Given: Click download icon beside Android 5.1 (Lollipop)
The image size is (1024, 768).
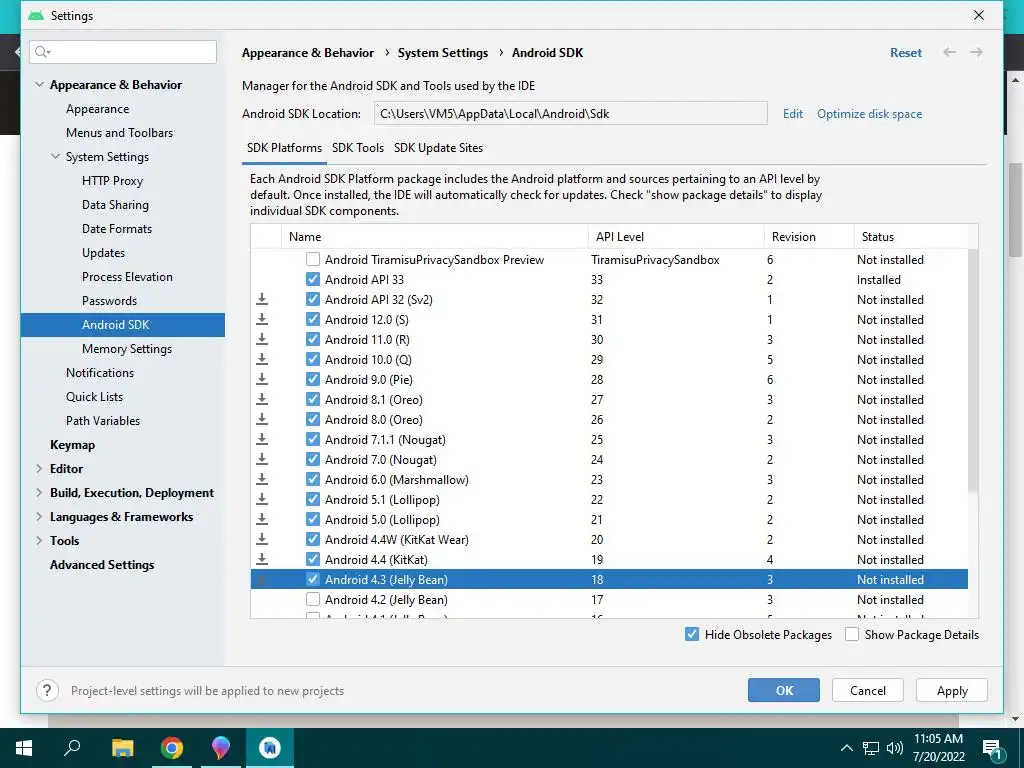Looking at the screenshot, I should tap(262, 500).
